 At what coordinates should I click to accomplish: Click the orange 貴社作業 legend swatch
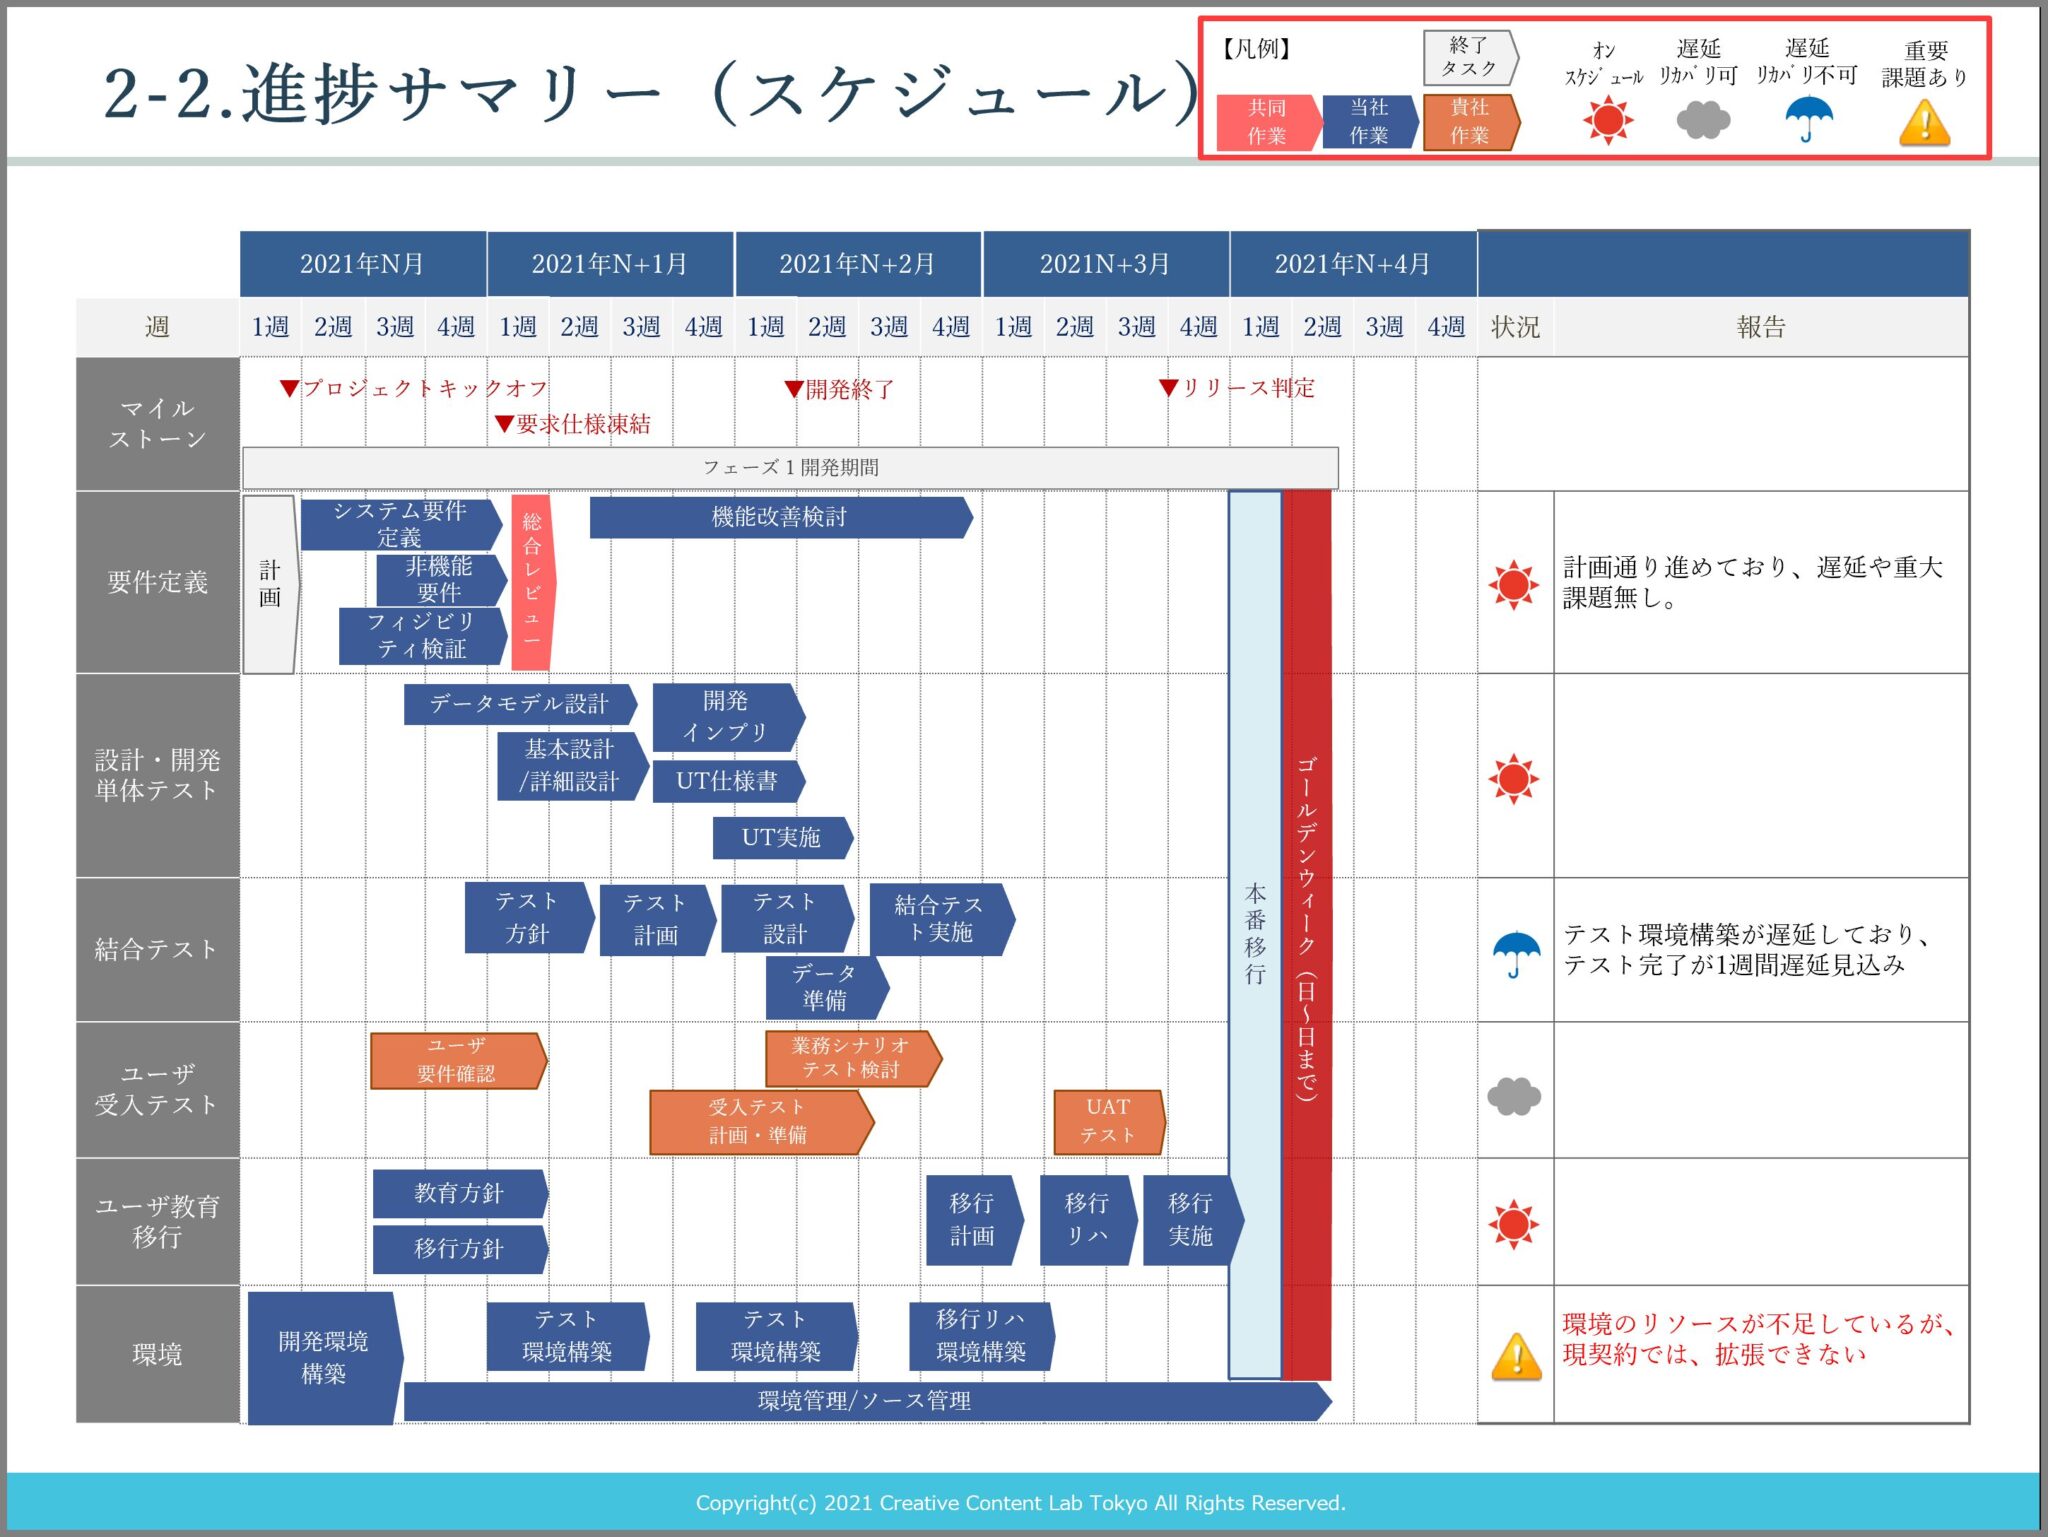pyautogui.click(x=1469, y=122)
